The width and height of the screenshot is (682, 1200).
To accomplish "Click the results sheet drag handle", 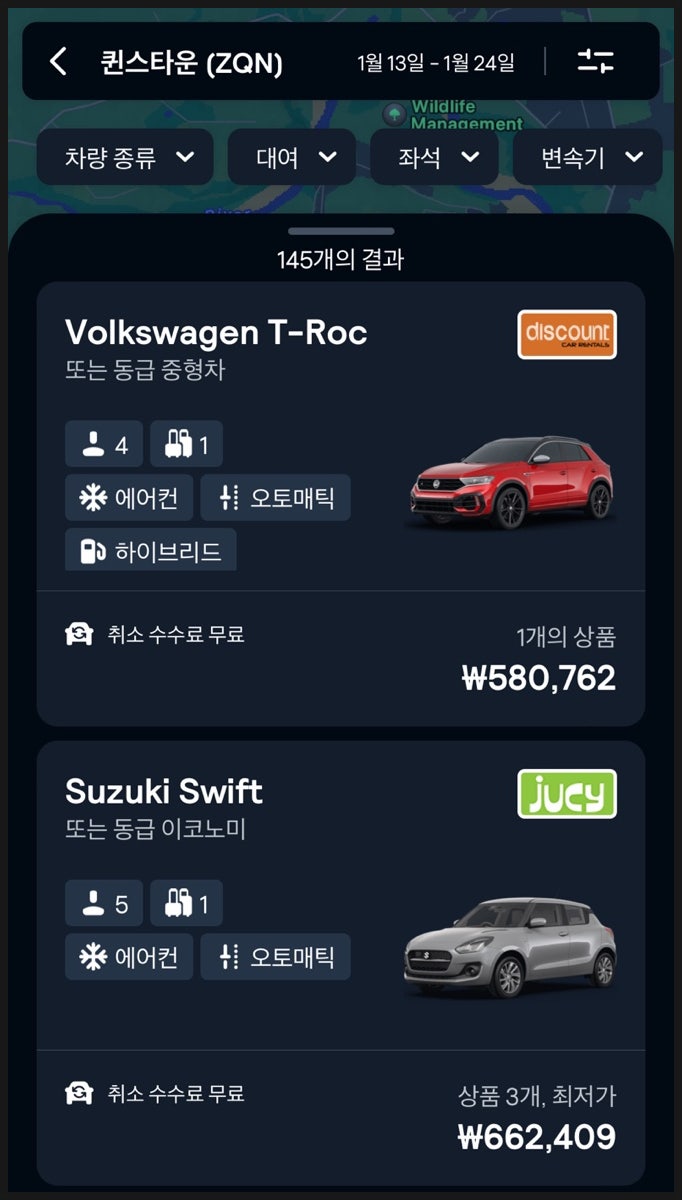I will point(341,231).
